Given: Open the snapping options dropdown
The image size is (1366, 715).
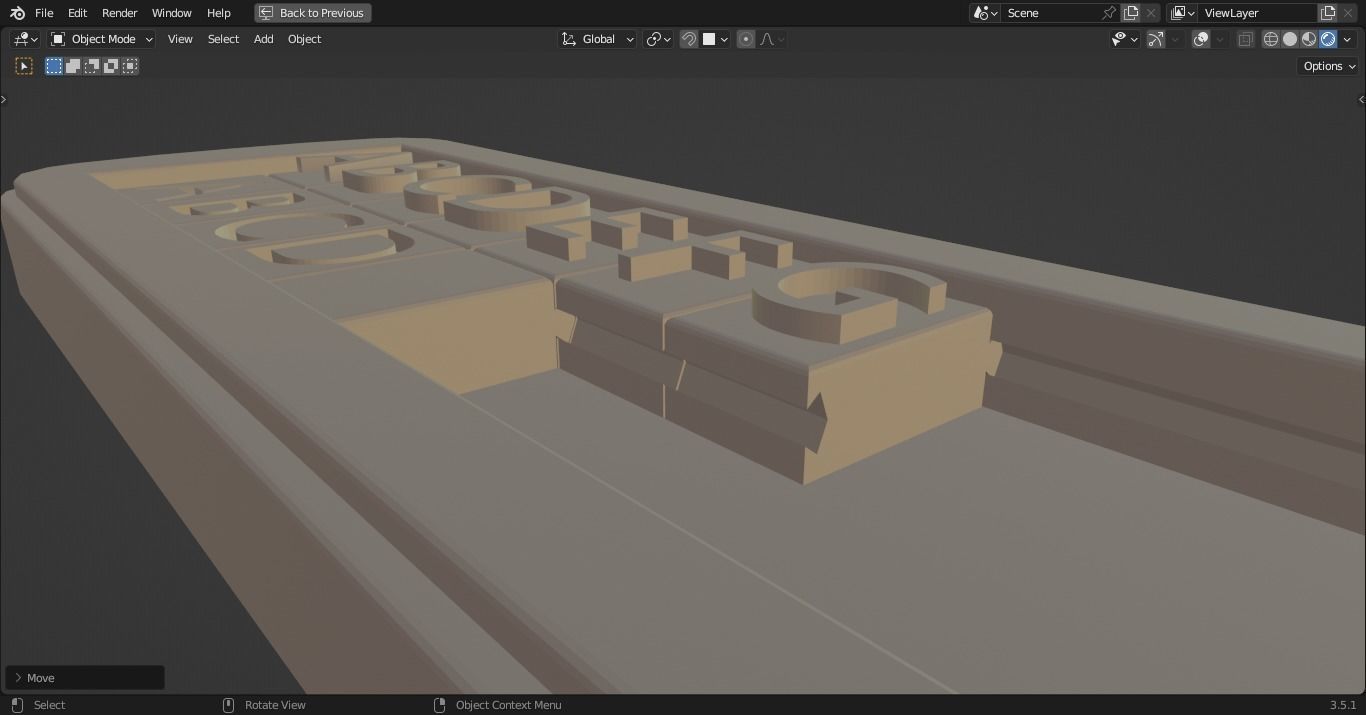Looking at the screenshot, I should click(x=715, y=39).
